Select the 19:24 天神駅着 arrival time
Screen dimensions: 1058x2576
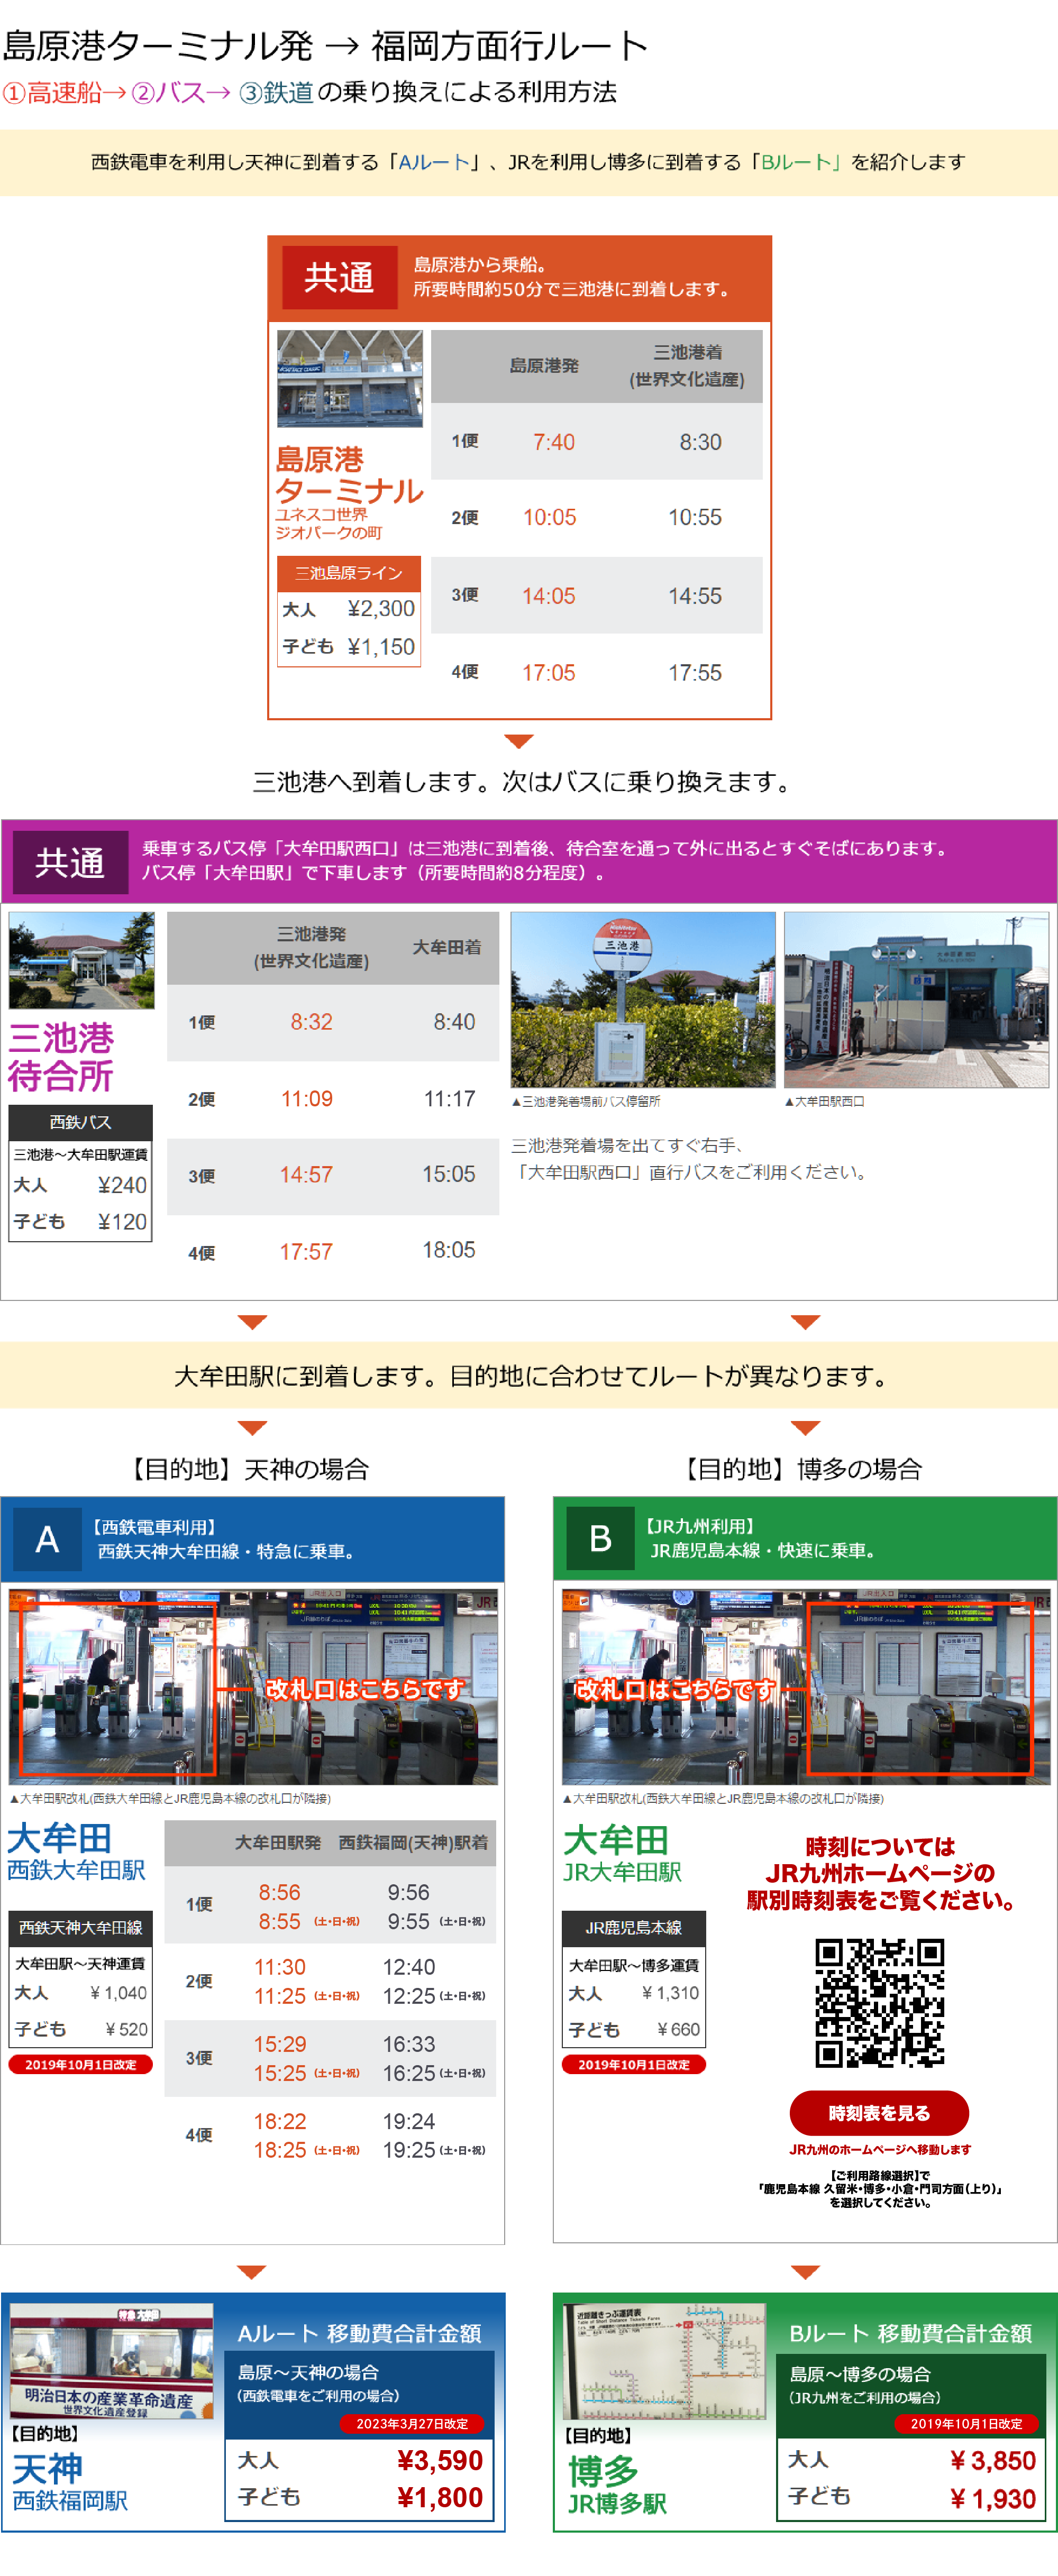(x=408, y=2121)
